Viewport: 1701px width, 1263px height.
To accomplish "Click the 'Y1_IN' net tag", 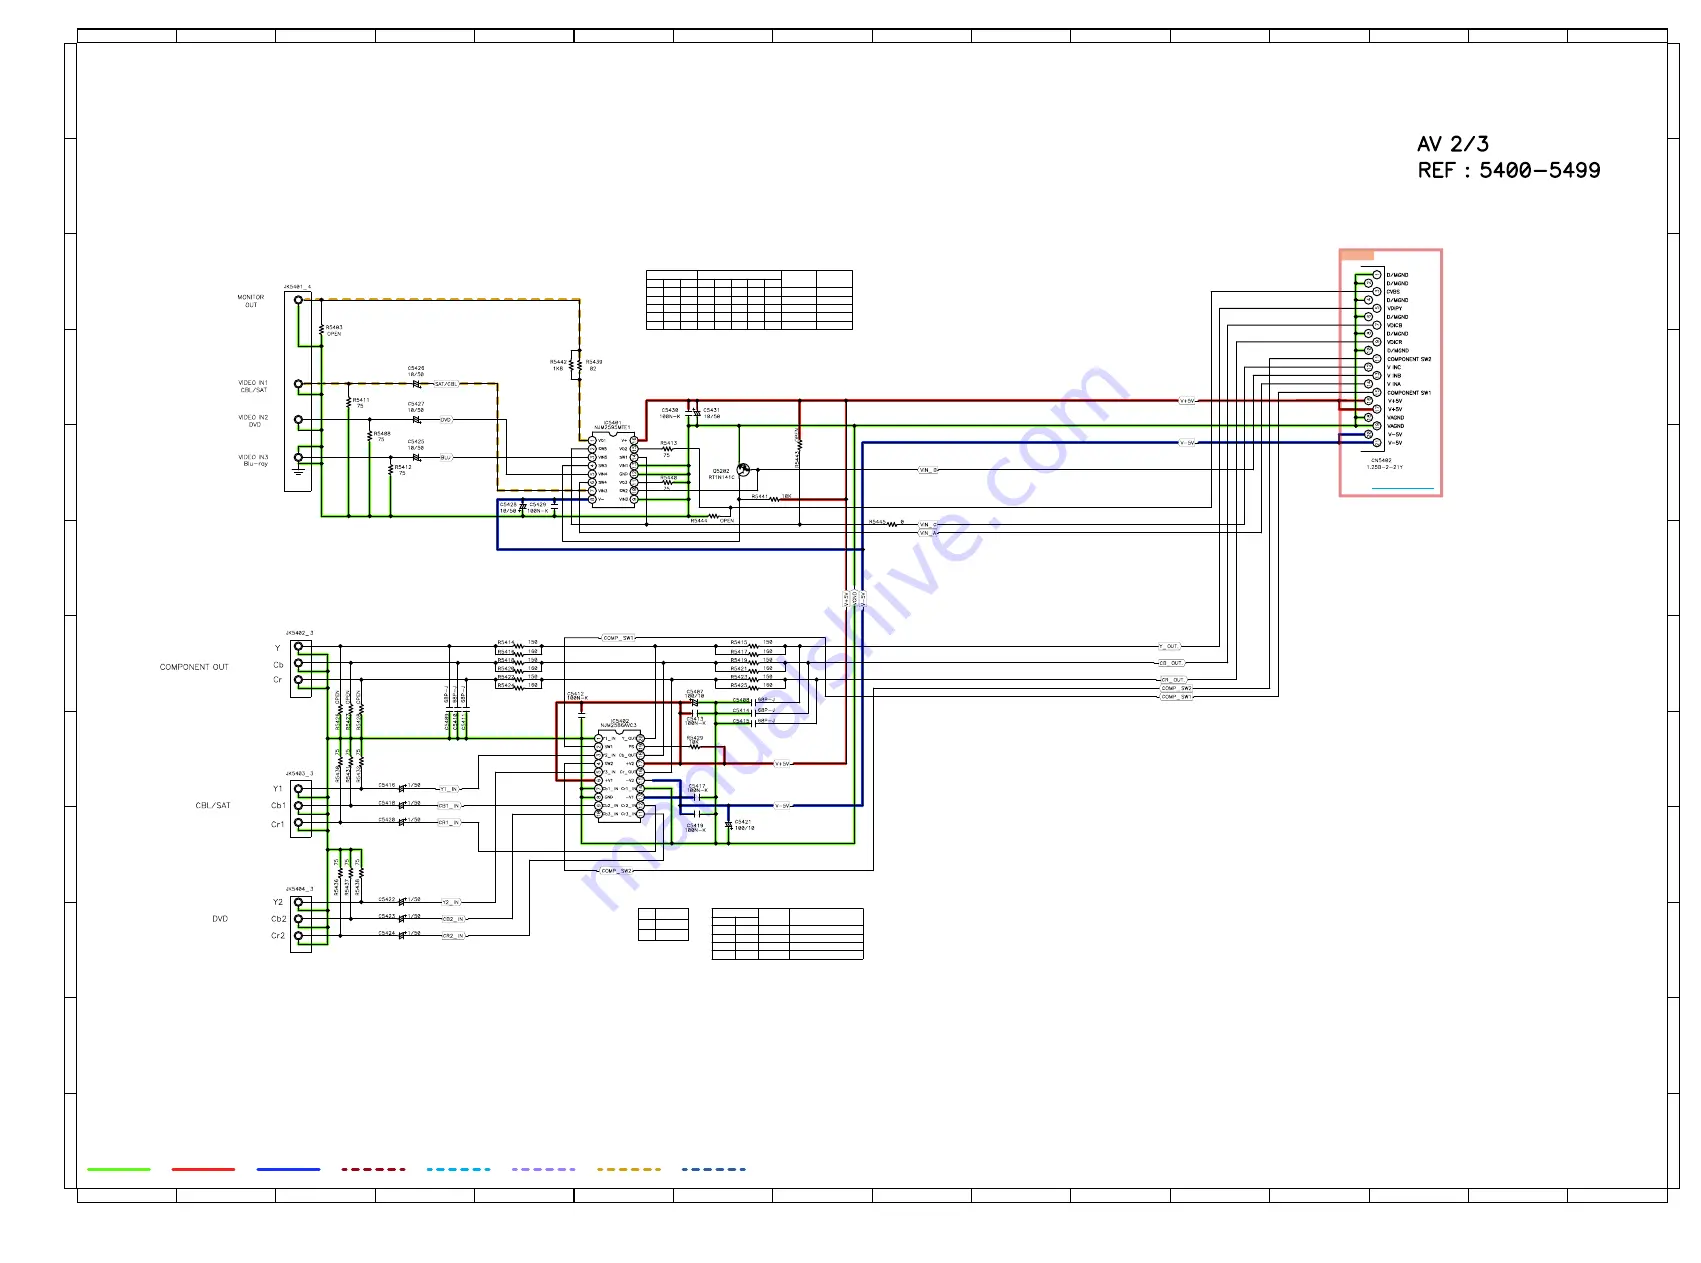I will tap(450, 789).
